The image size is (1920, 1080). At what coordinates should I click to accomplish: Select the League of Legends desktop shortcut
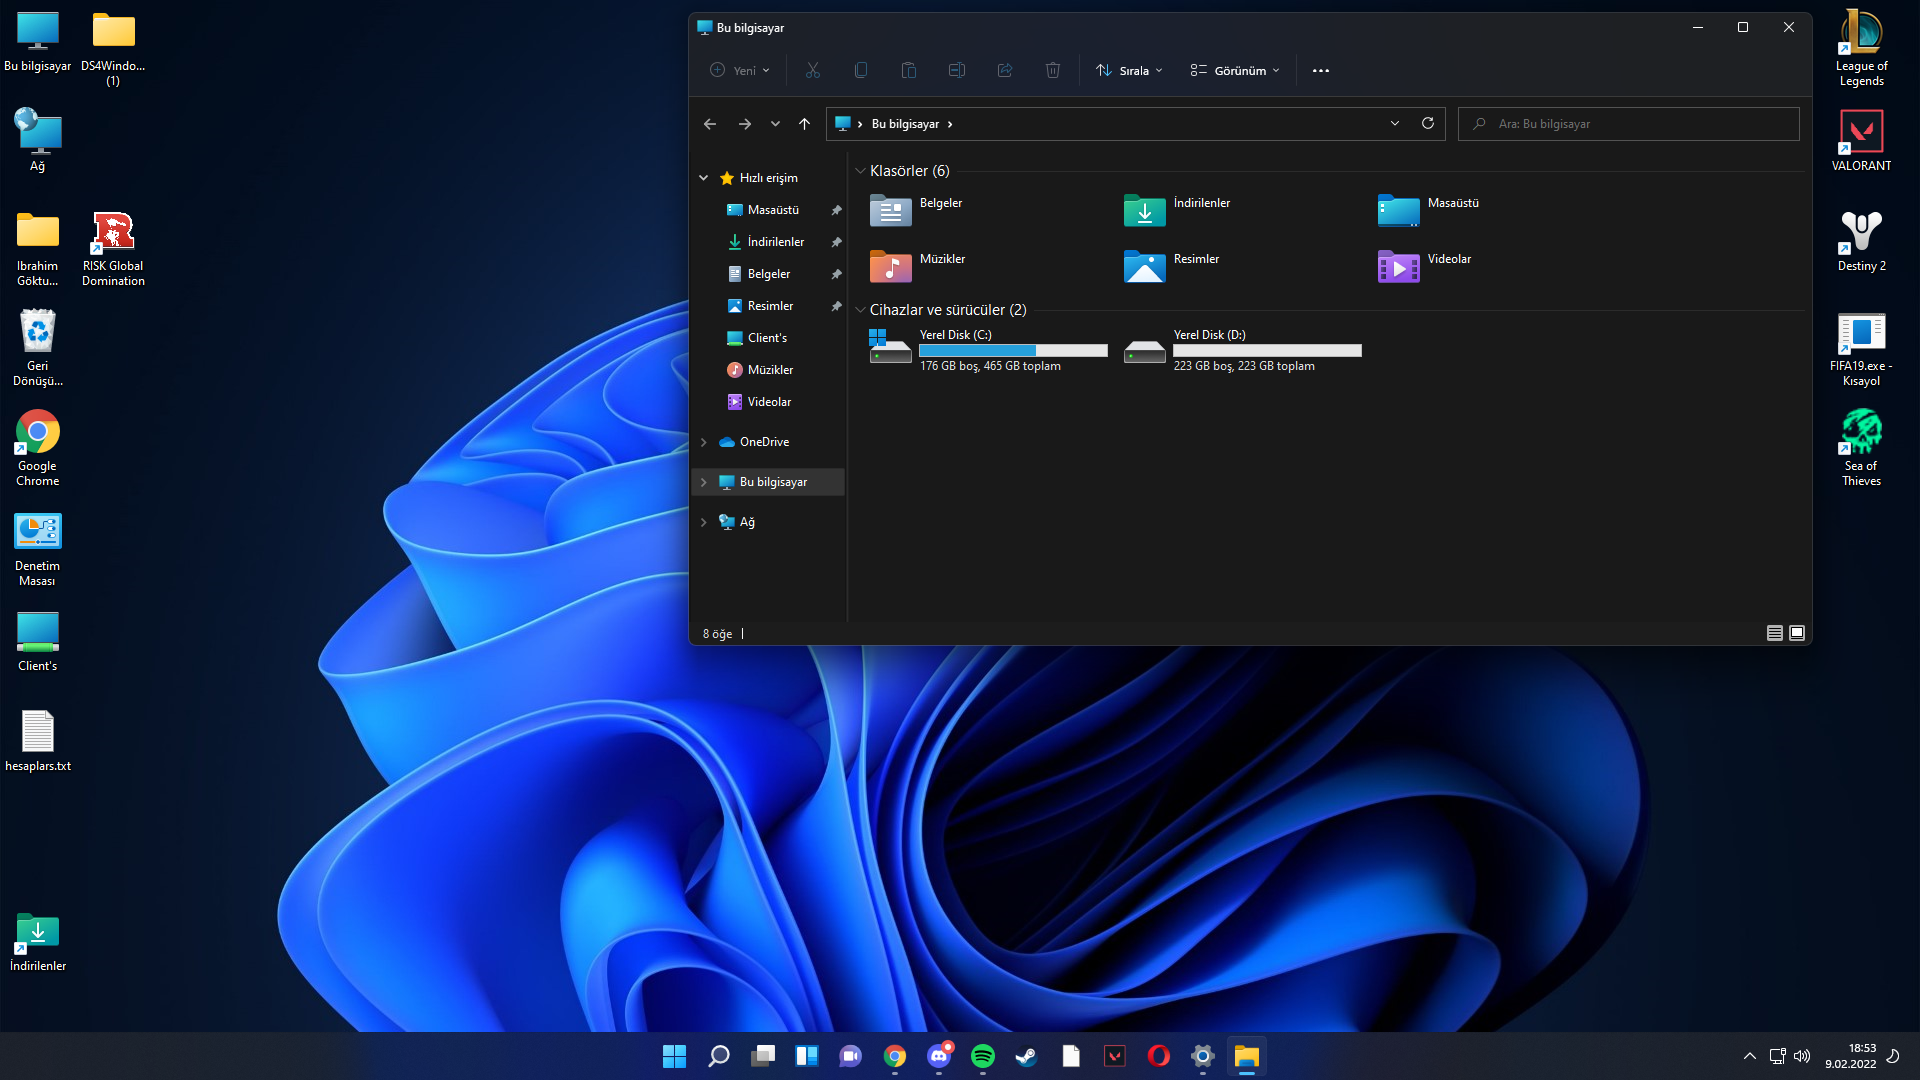tap(1861, 48)
